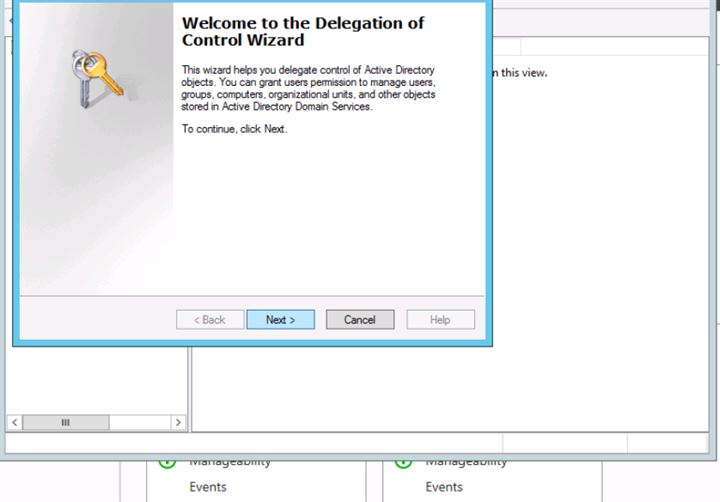720x502 pixels.
Task: Click the left green Manageability status icon
Action: tap(167, 462)
